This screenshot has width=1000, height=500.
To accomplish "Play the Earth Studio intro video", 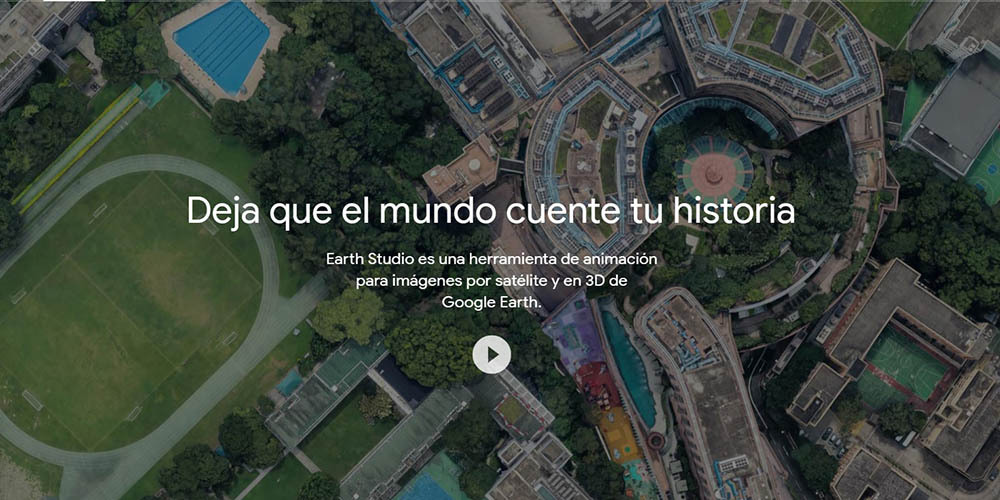I will pyautogui.click(x=491, y=354).
